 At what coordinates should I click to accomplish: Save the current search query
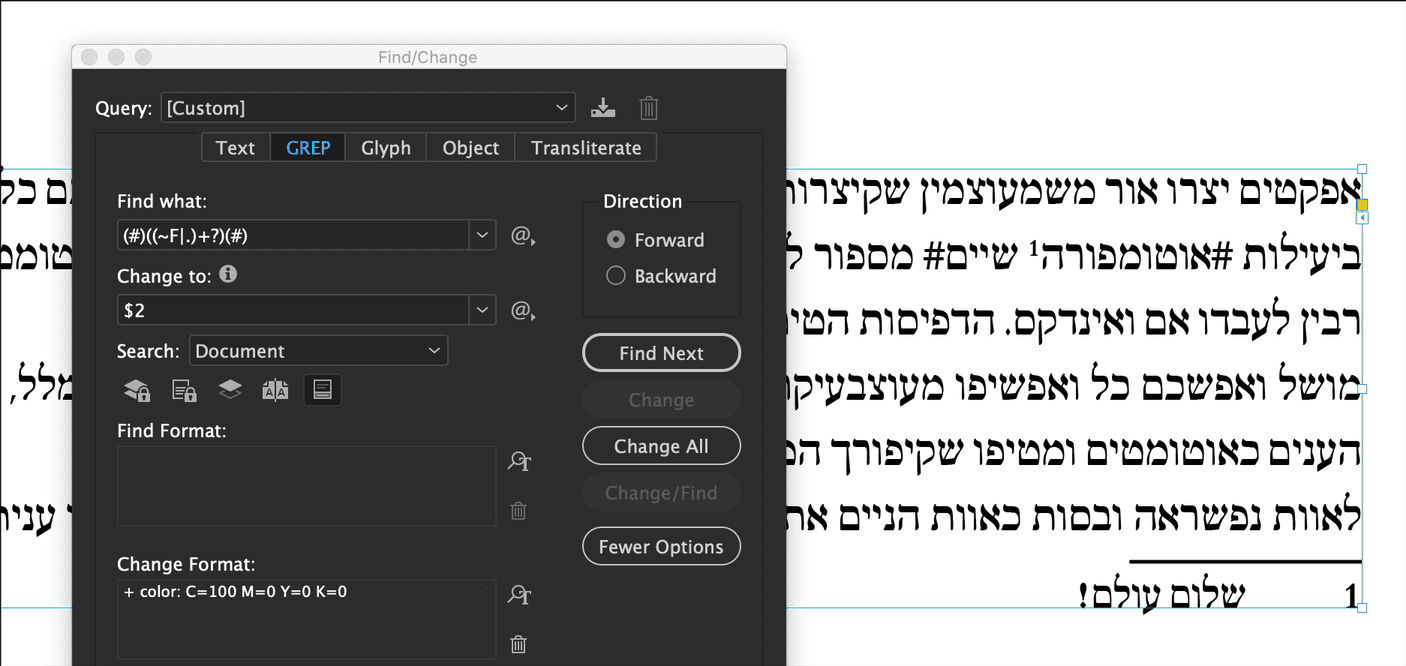(603, 108)
